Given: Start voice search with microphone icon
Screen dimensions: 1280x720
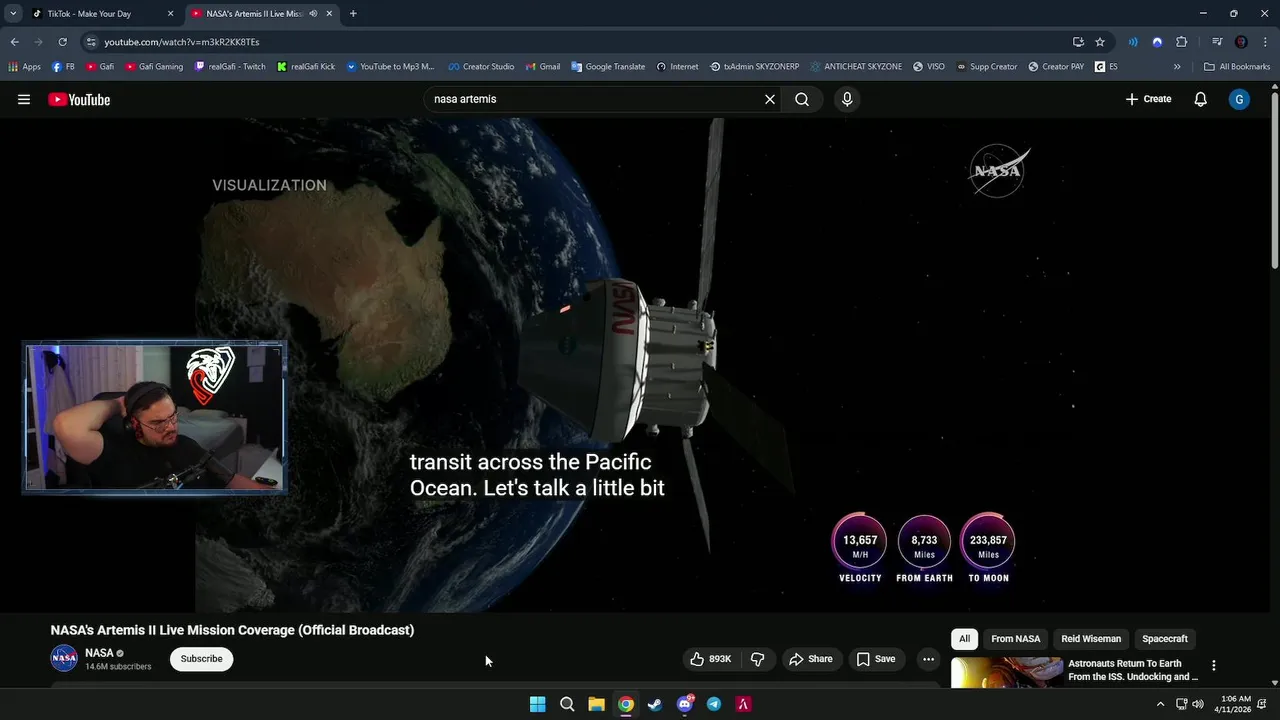Looking at the screenshot, I should [847, 99].
